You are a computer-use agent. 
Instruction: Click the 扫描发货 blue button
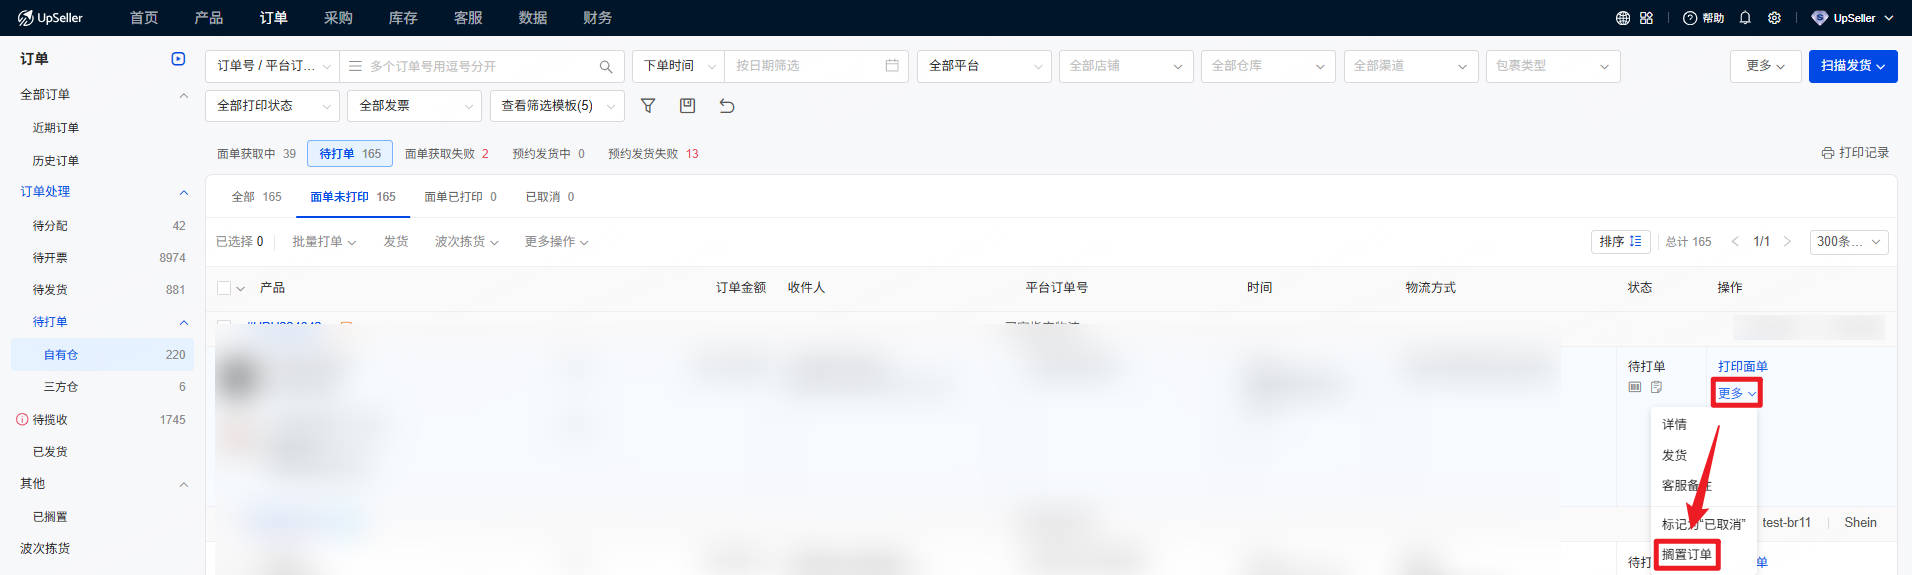(1852, 66)
